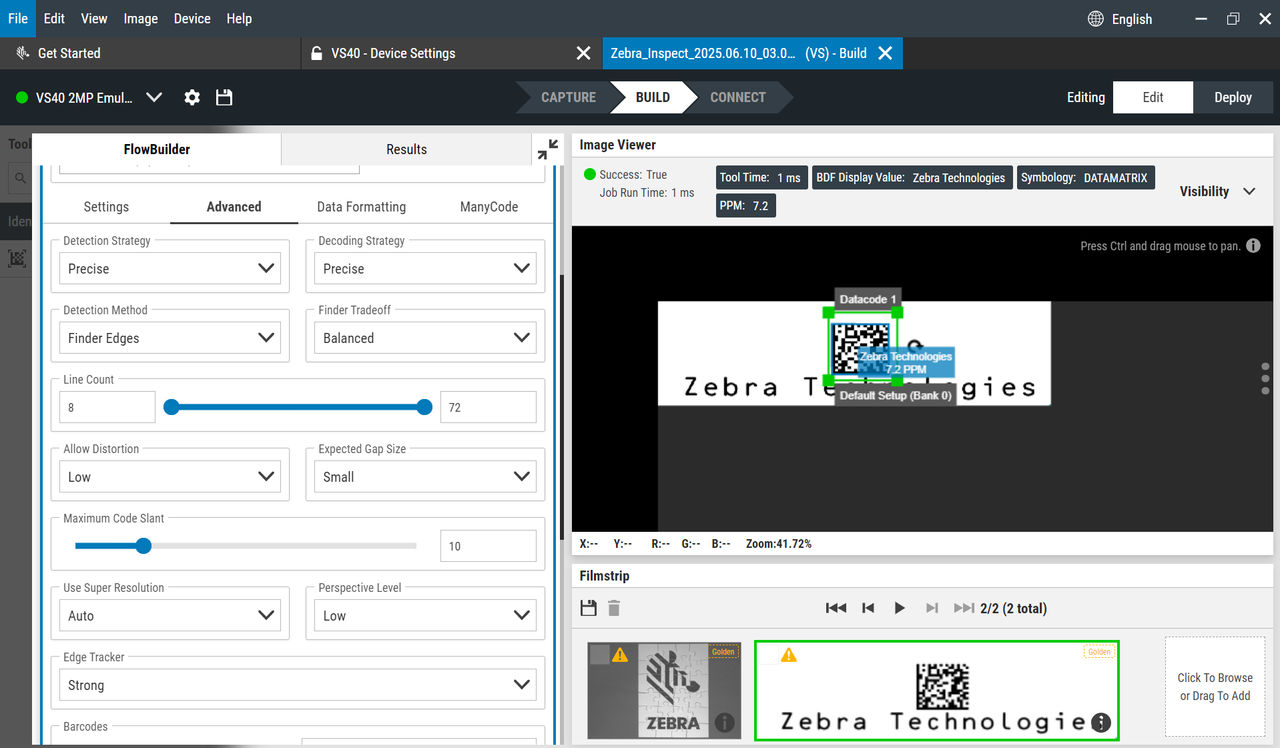1280x748 pixels.
Task: Step to previous filmstrip image
Action: point(868,608)
